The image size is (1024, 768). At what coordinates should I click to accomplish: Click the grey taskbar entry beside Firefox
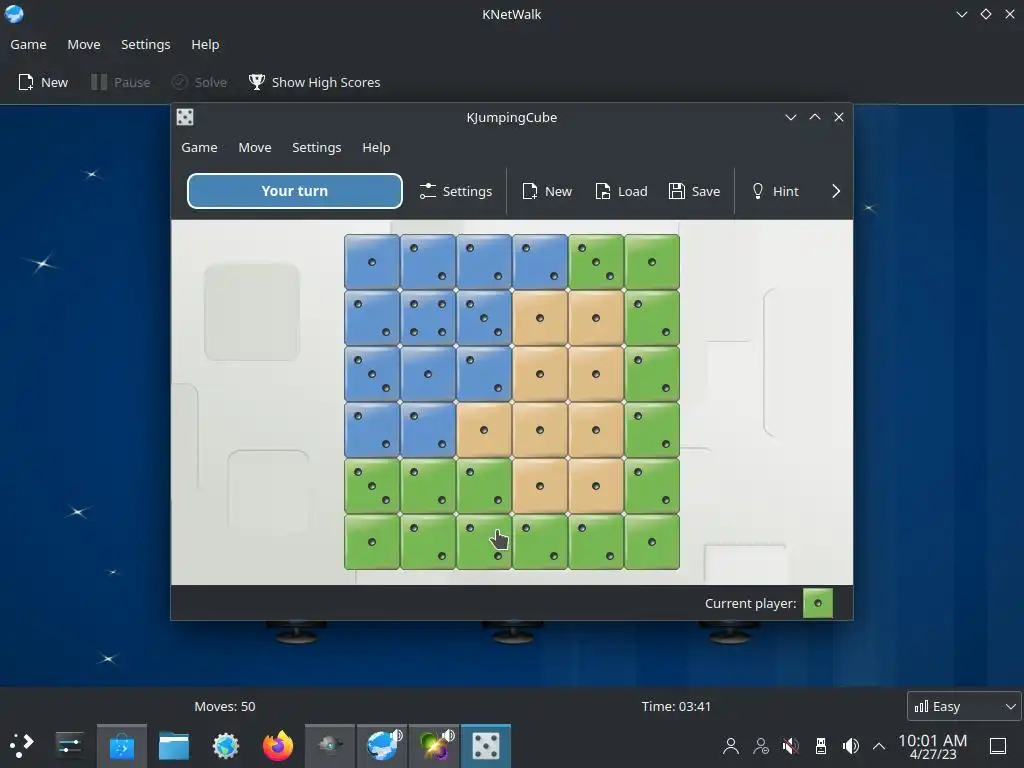(330, 746)
